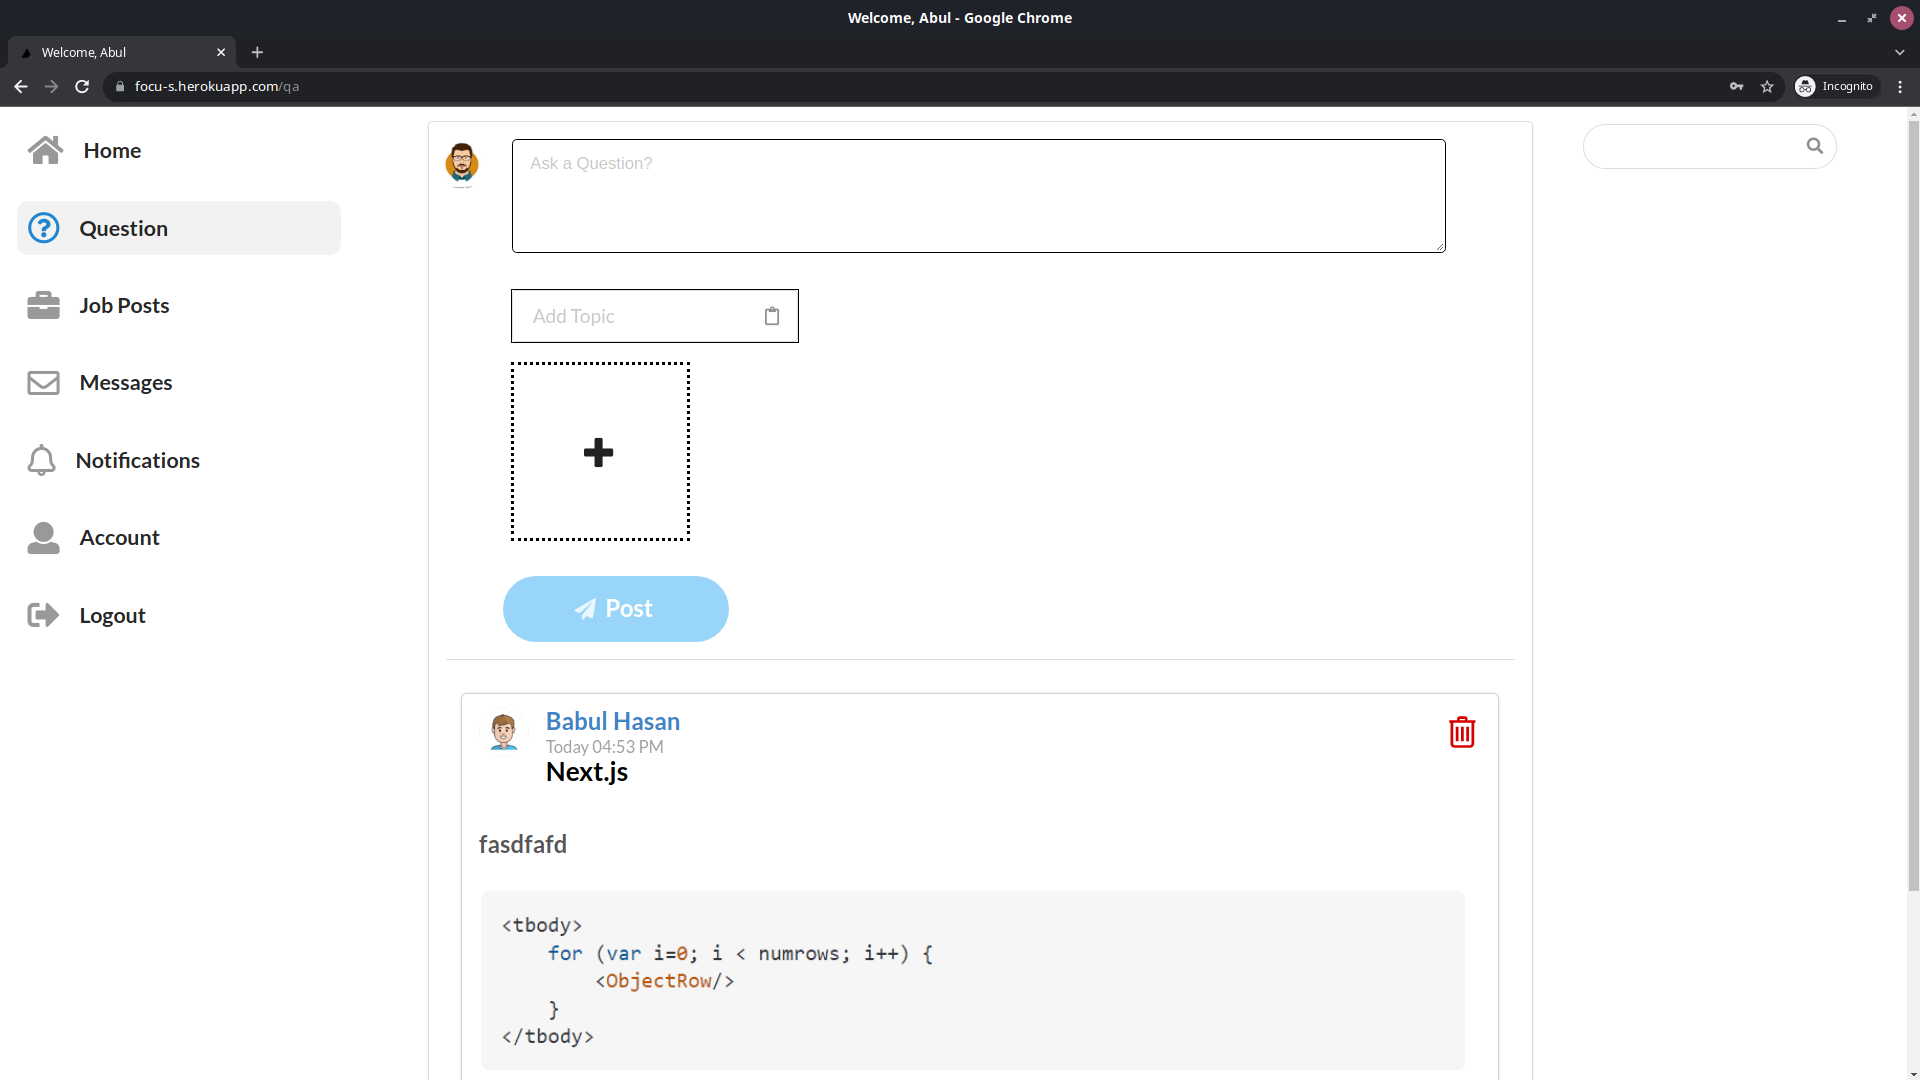The image size is (1920, 1080).
Task: Open the Account menu item
Action: [119, 538]
